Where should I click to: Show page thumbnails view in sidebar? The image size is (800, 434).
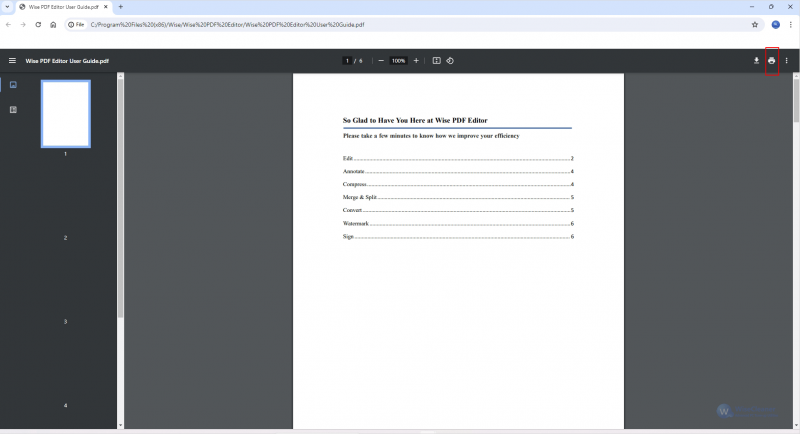coord(13,85)
